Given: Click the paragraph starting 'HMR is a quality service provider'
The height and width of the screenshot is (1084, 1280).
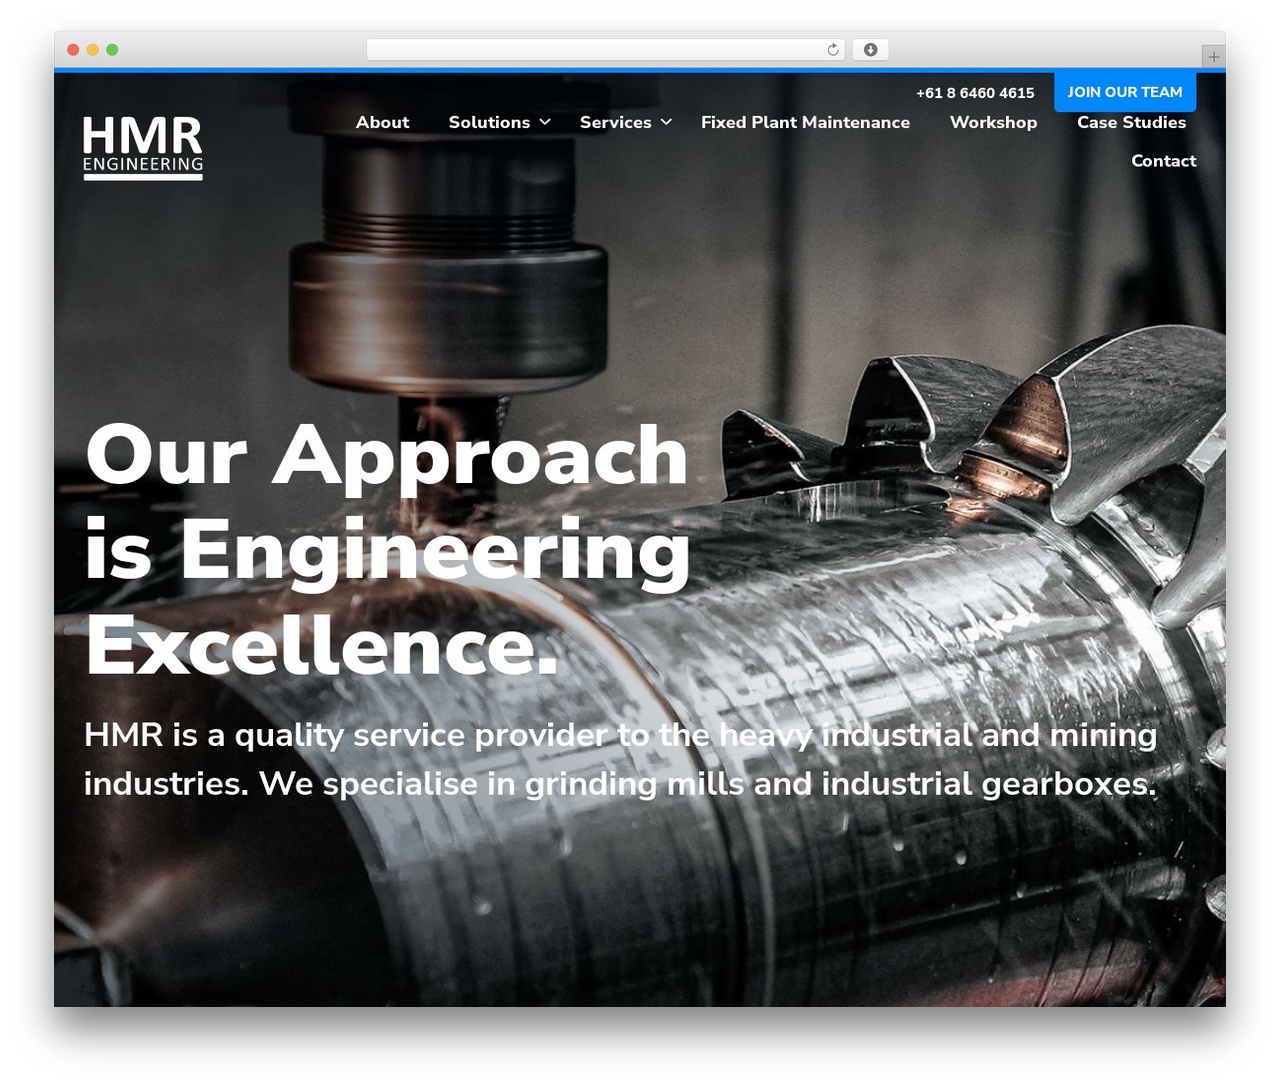Looking at the screenshot, I should pos(621,759).
